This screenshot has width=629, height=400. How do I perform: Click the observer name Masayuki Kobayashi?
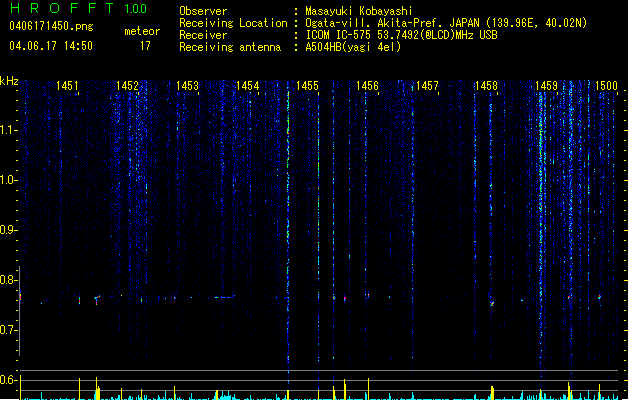359,11
